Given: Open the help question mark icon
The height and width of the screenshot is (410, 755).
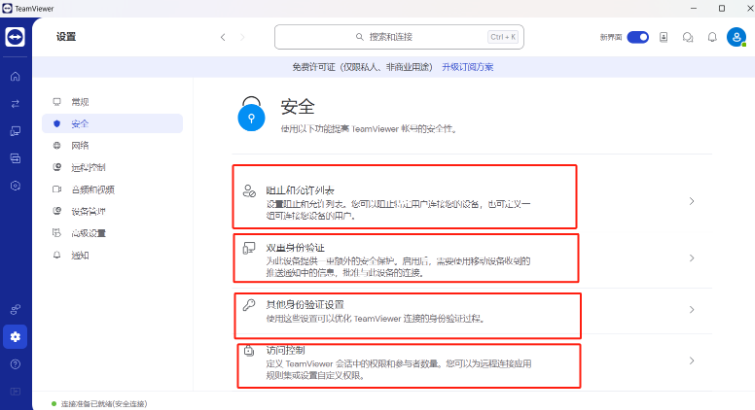Looking at the screenshot, I should [x=15, y=364].
